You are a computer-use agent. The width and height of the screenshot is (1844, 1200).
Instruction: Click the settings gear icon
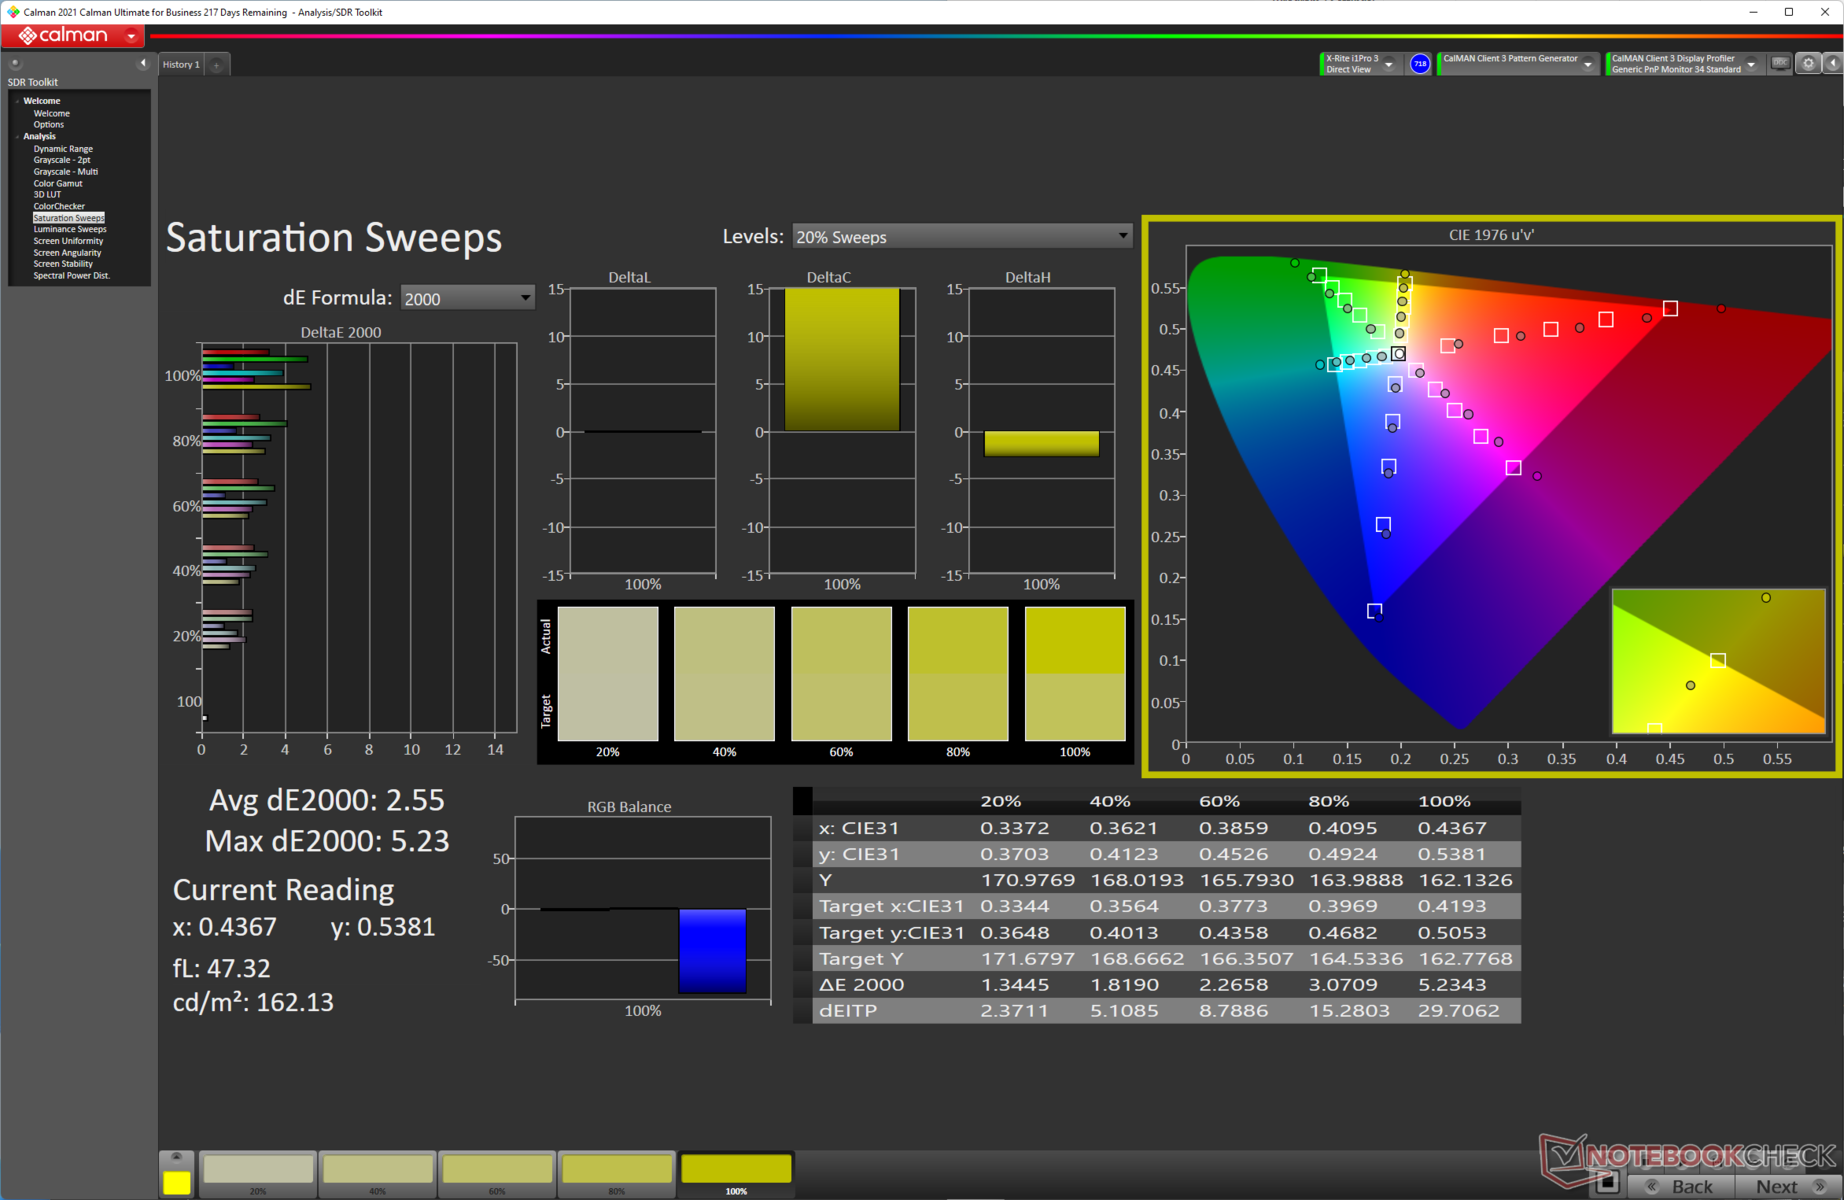(x=1808, y=64)
